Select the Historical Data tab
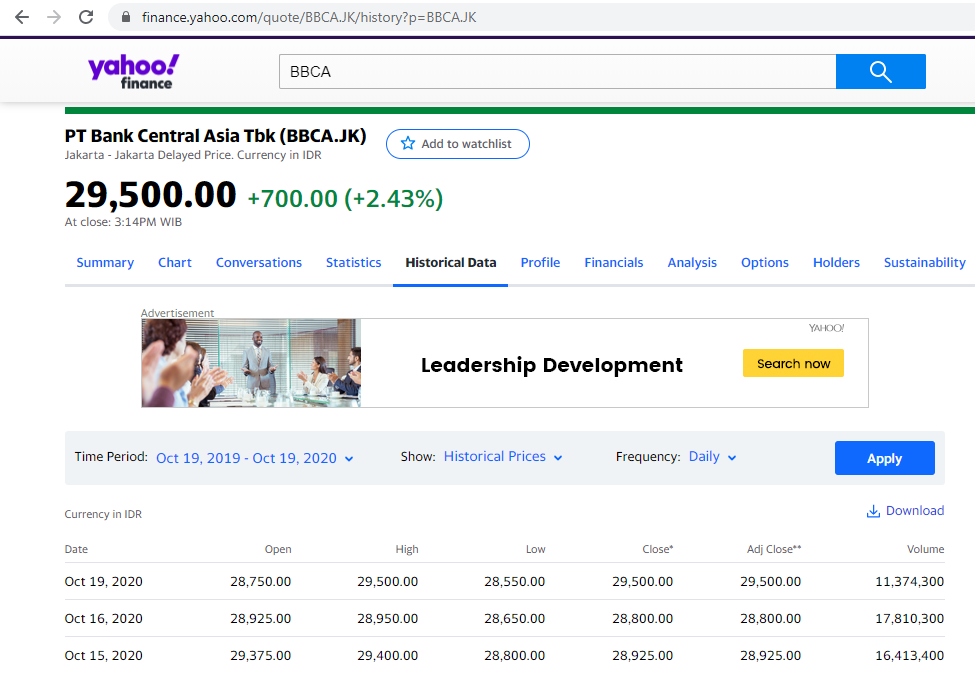The image size is (975, 673). (x=451, y=262)
